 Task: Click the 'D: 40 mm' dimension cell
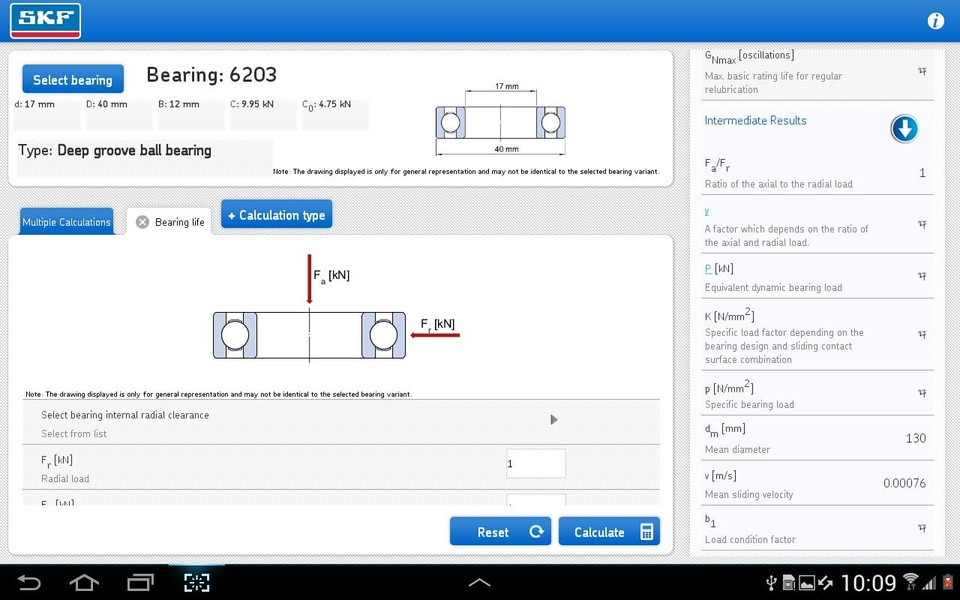[119, 114]
